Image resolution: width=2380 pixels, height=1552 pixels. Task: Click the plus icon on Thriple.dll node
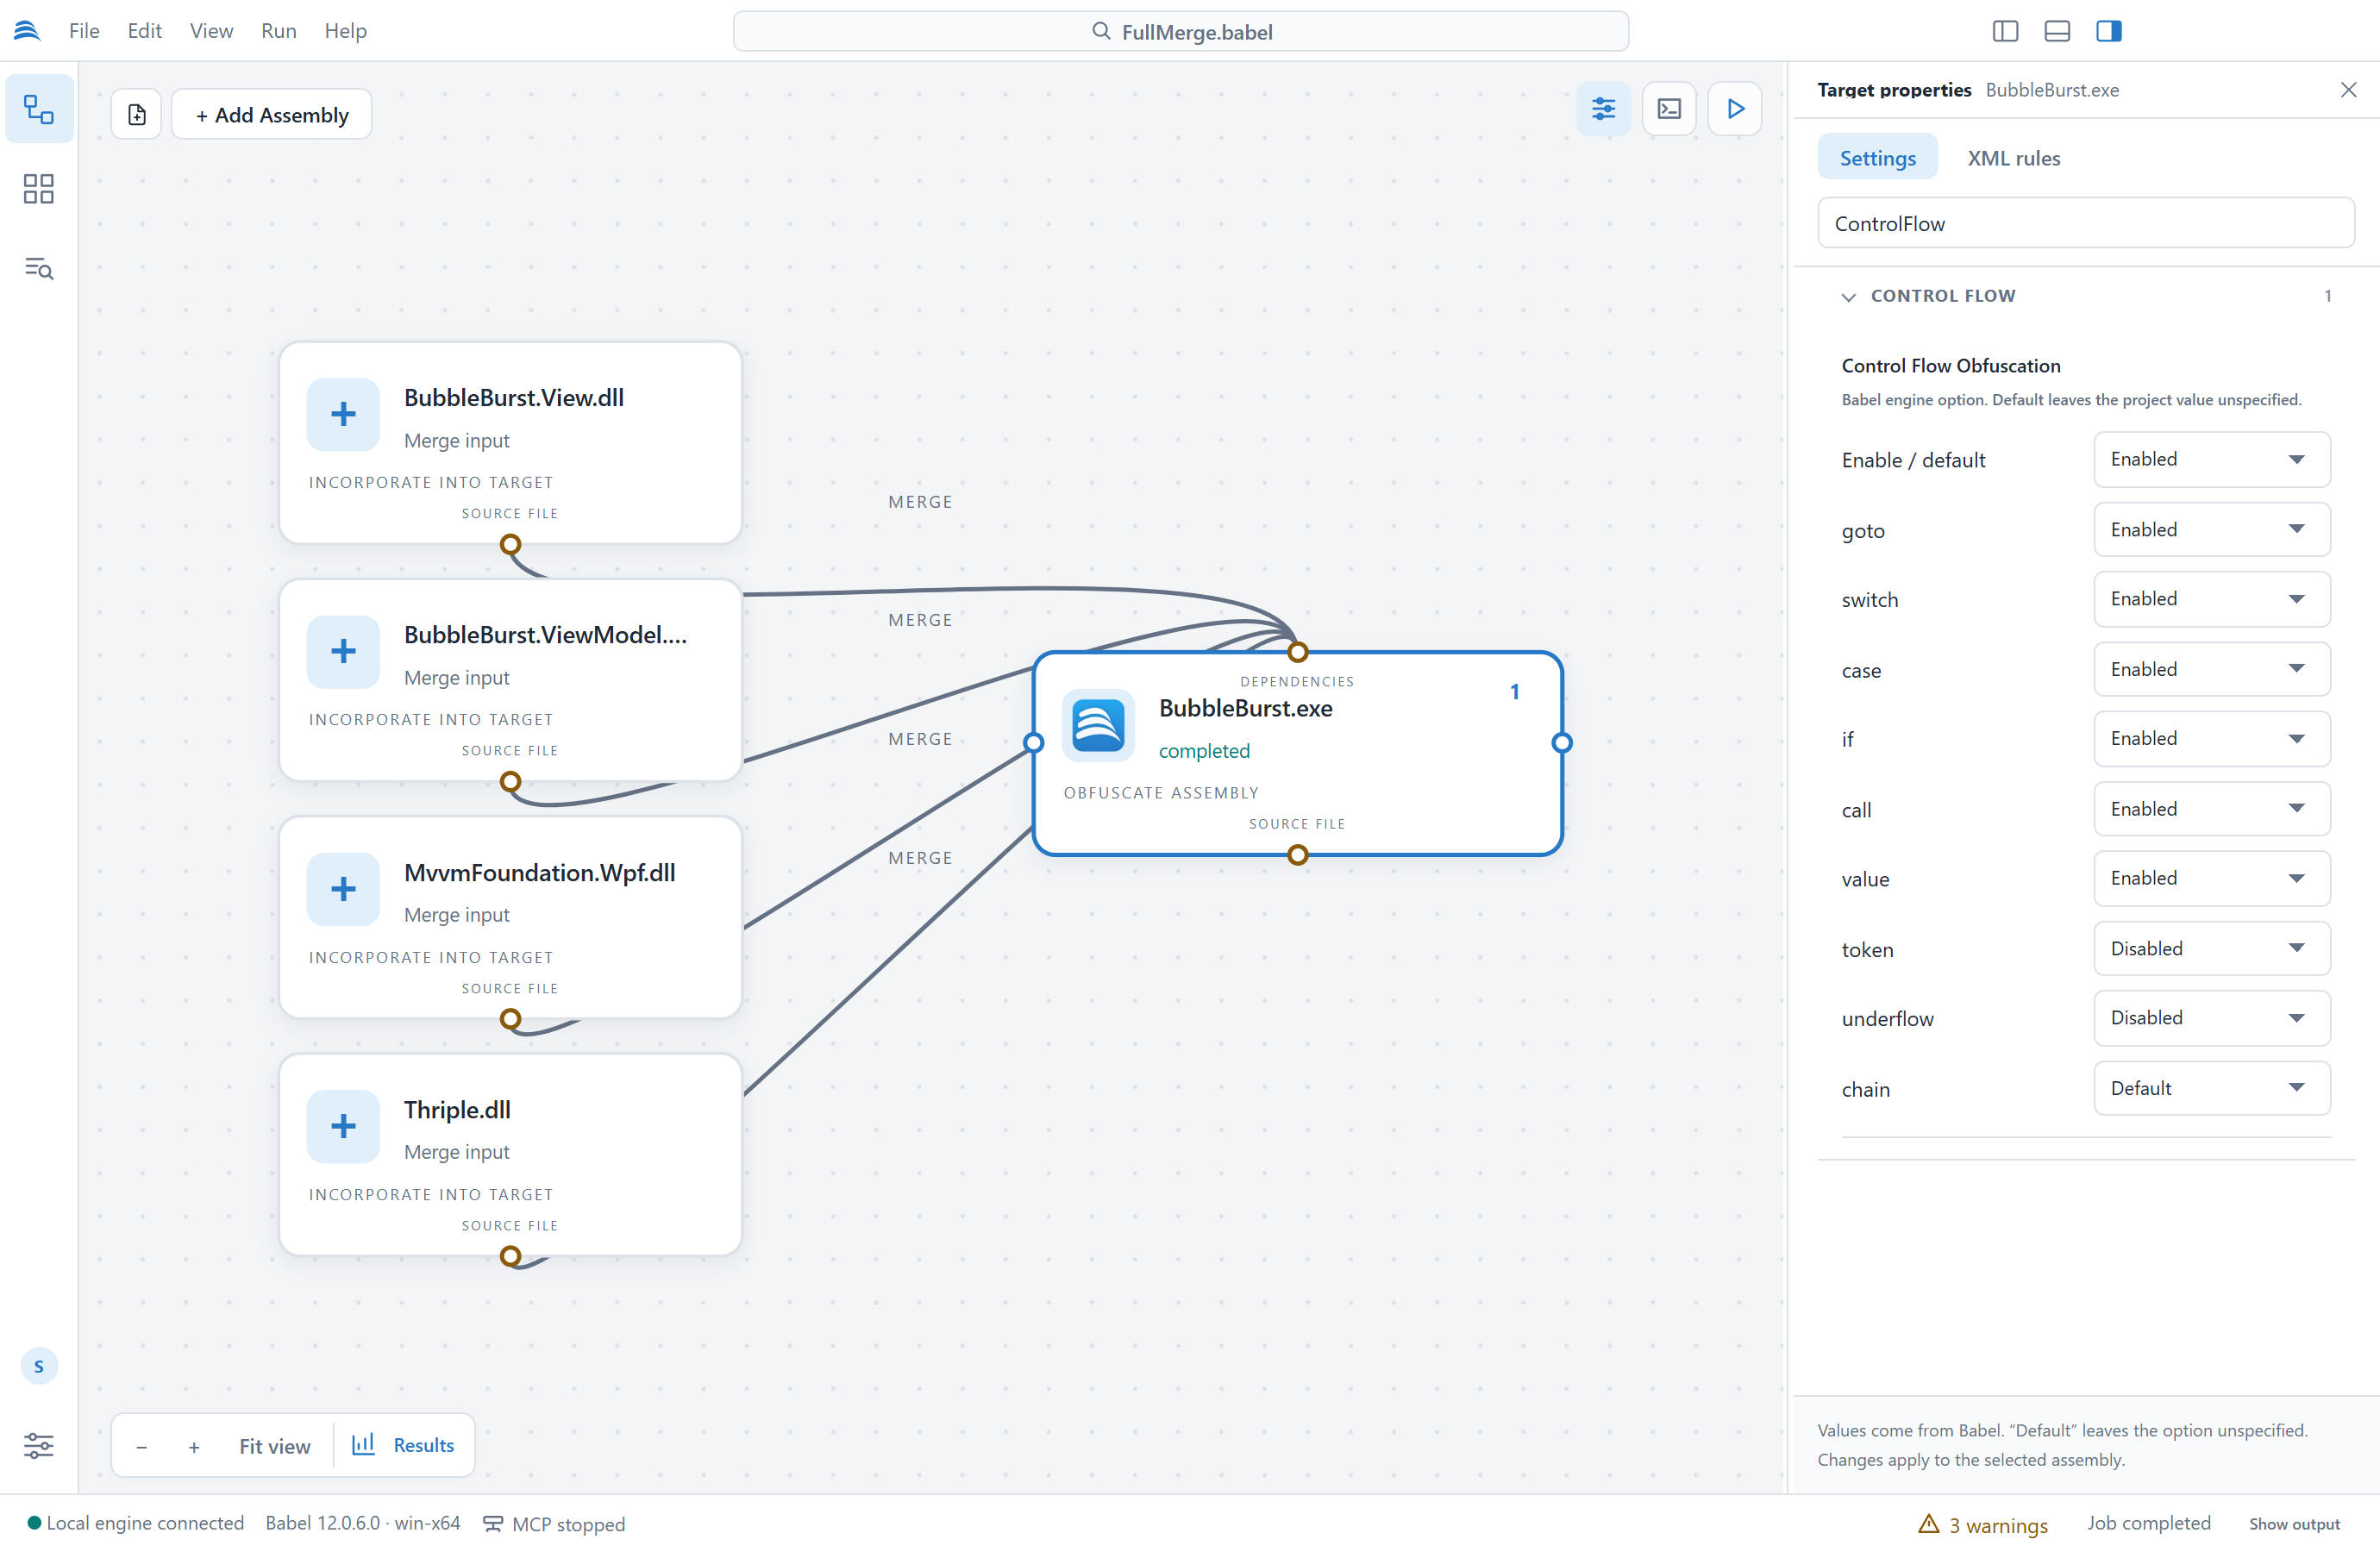(343, 1126)
